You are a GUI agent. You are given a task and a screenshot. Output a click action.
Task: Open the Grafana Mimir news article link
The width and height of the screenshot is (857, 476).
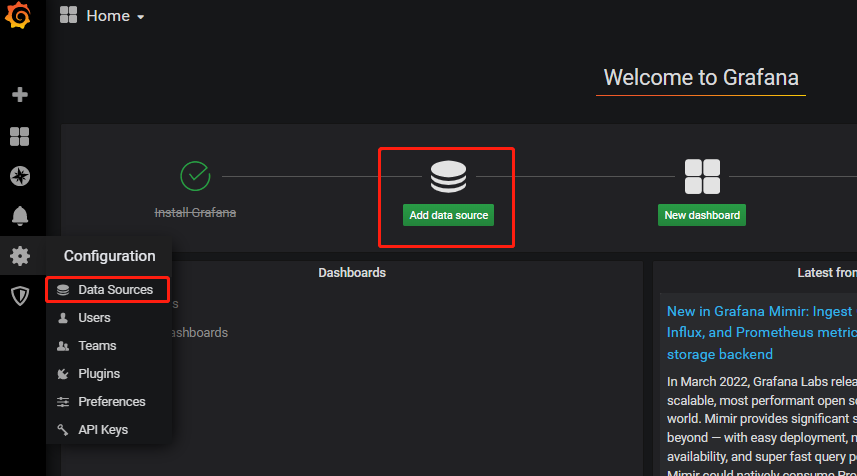click(761, 333)
